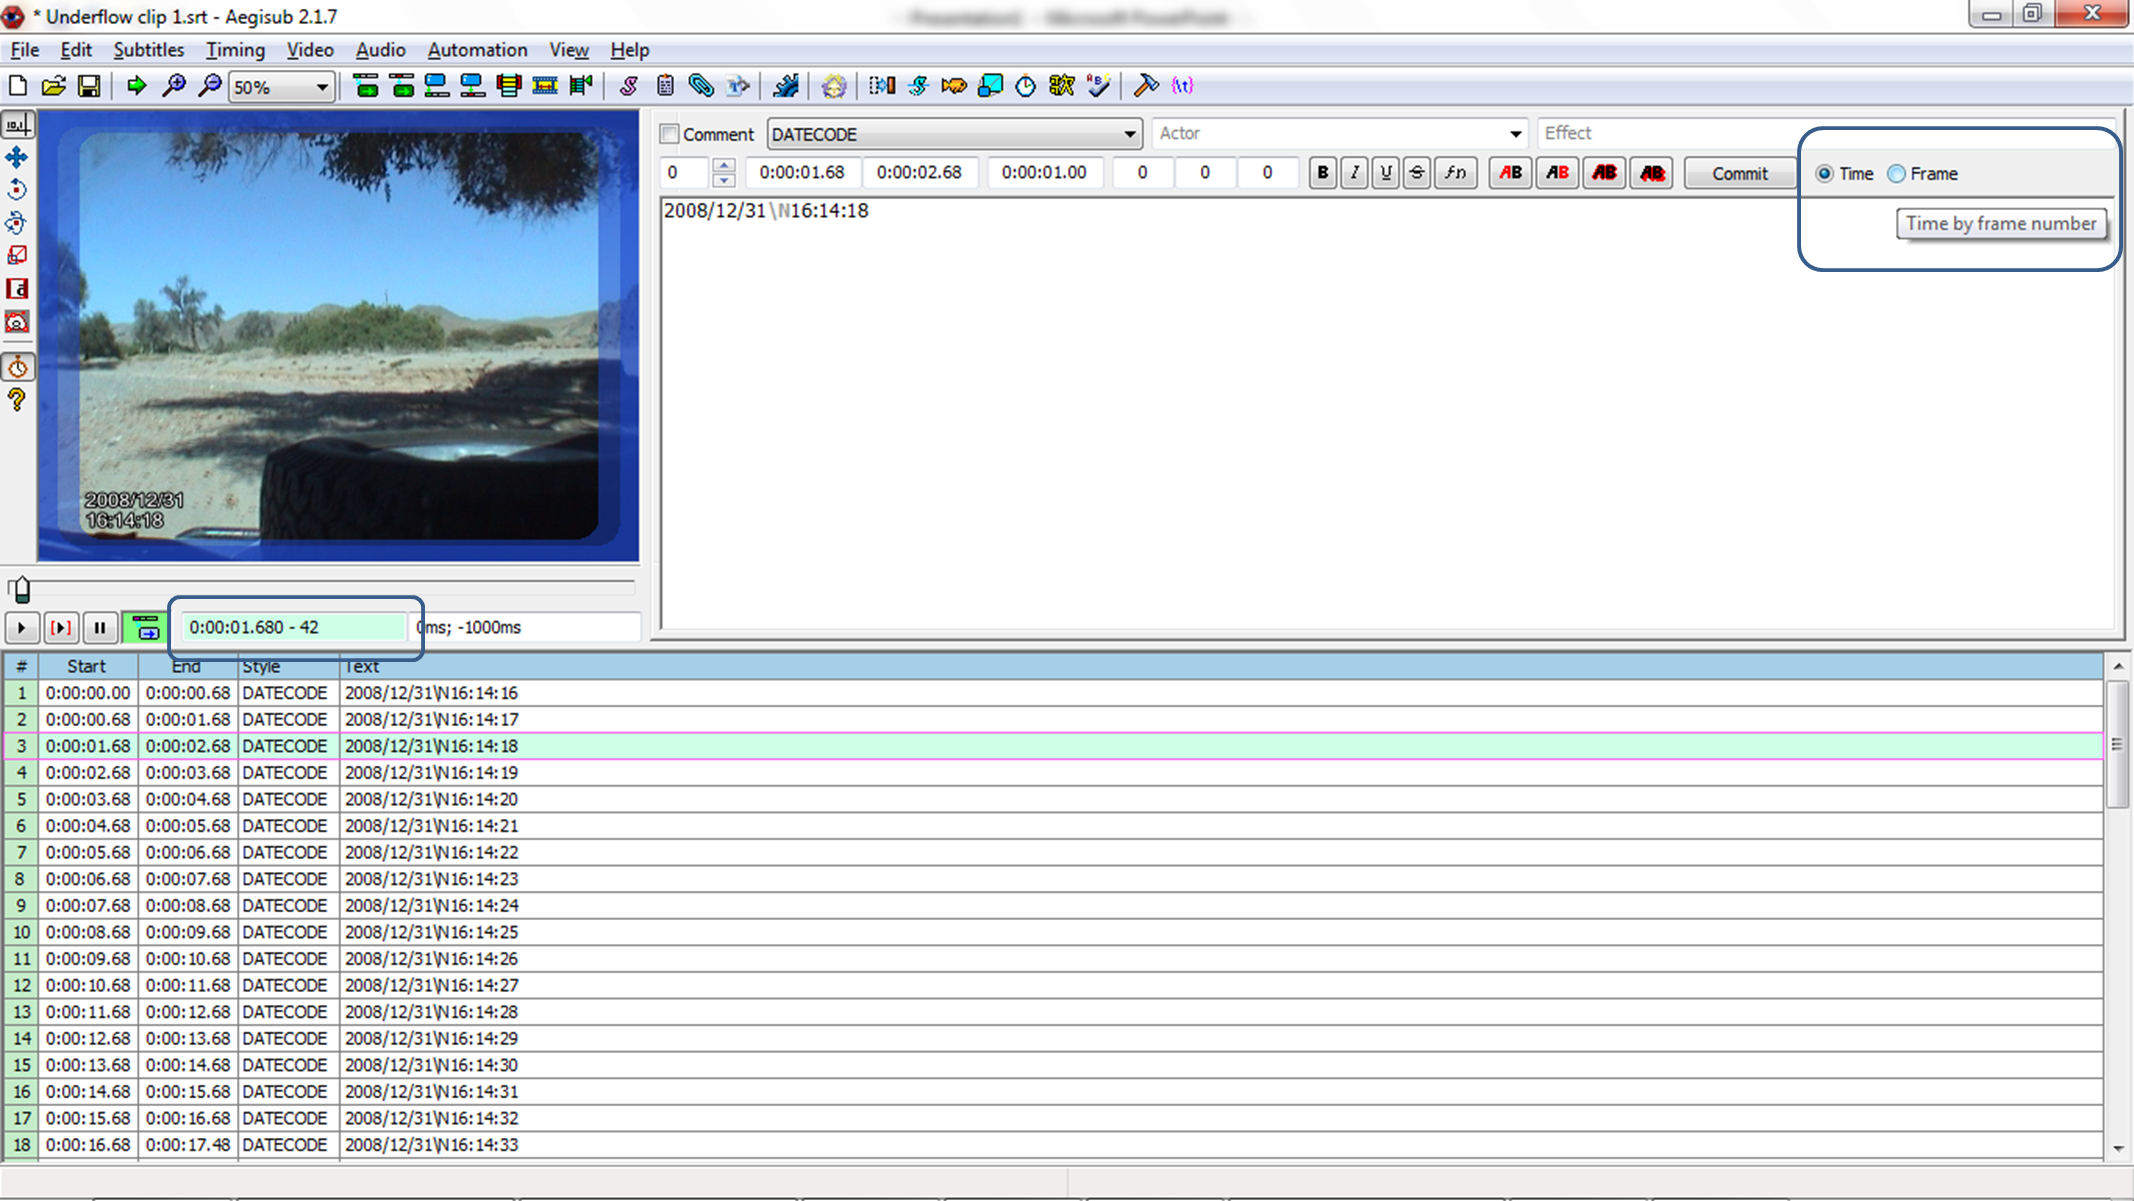Toggle Bold formatting button
This screenshot has height=1201, width=2134.
pyautogui.click(x=1322, y=173)
